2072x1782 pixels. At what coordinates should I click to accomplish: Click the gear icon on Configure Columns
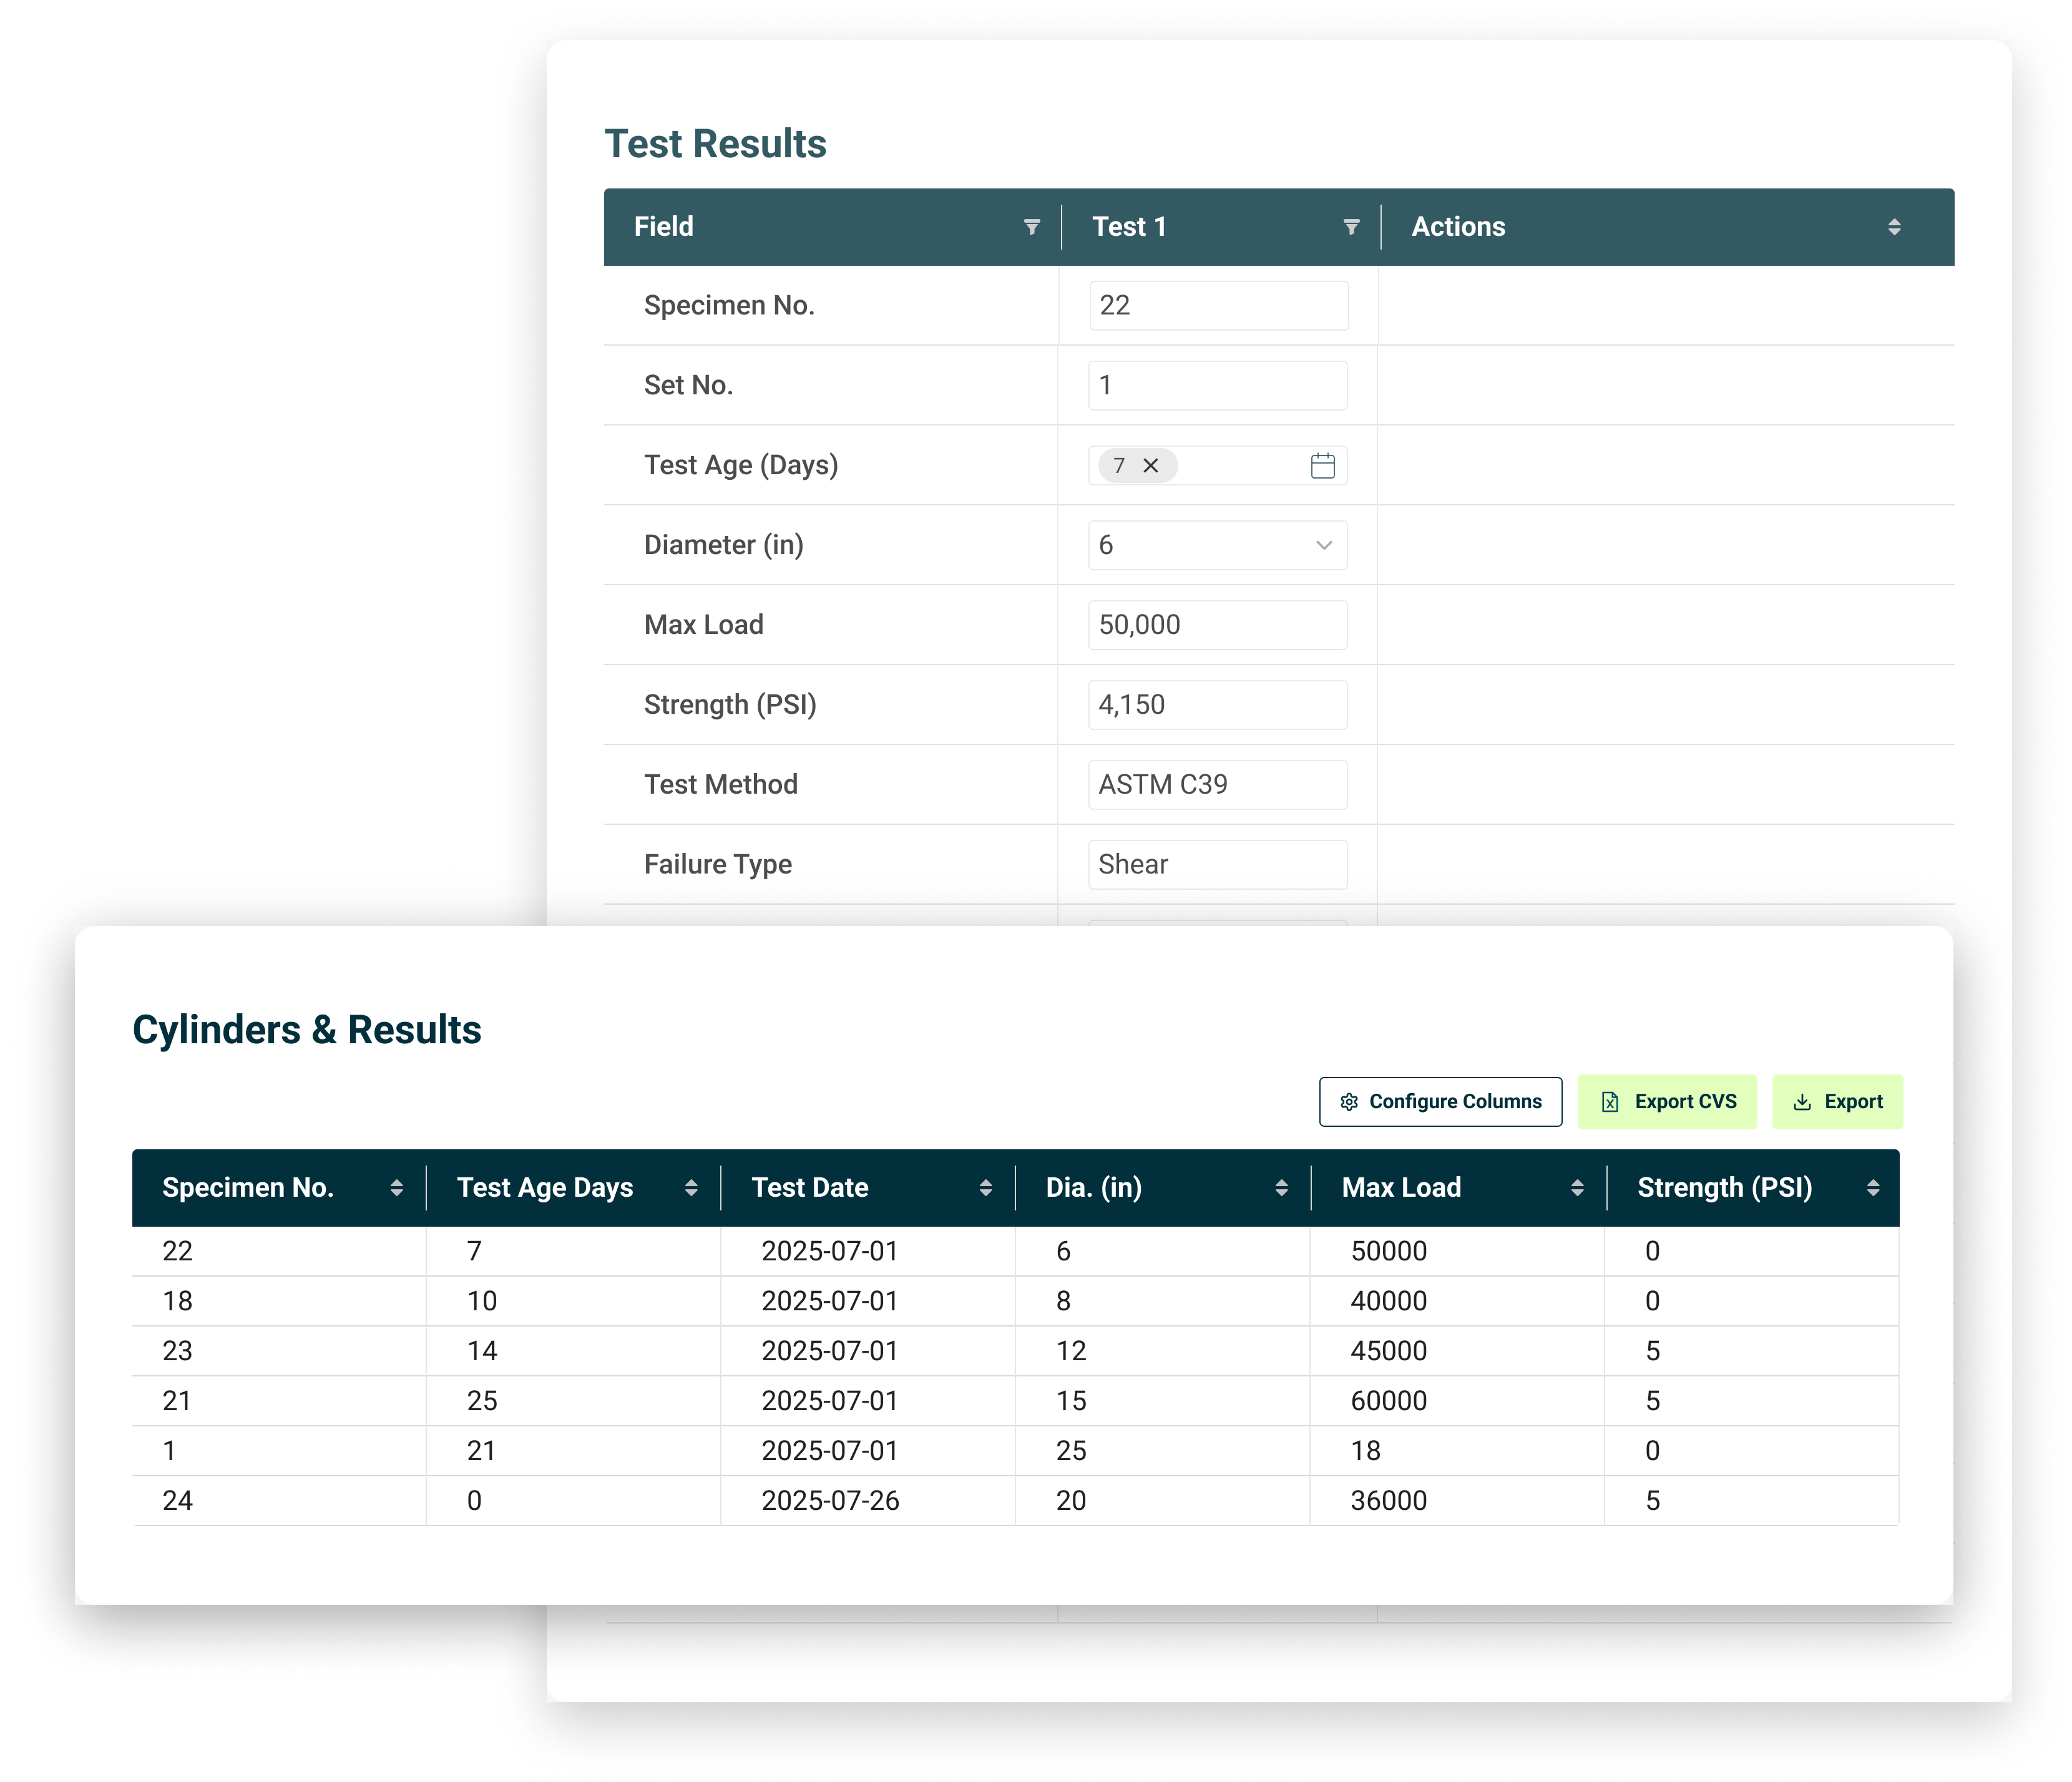(1349, 1101)
